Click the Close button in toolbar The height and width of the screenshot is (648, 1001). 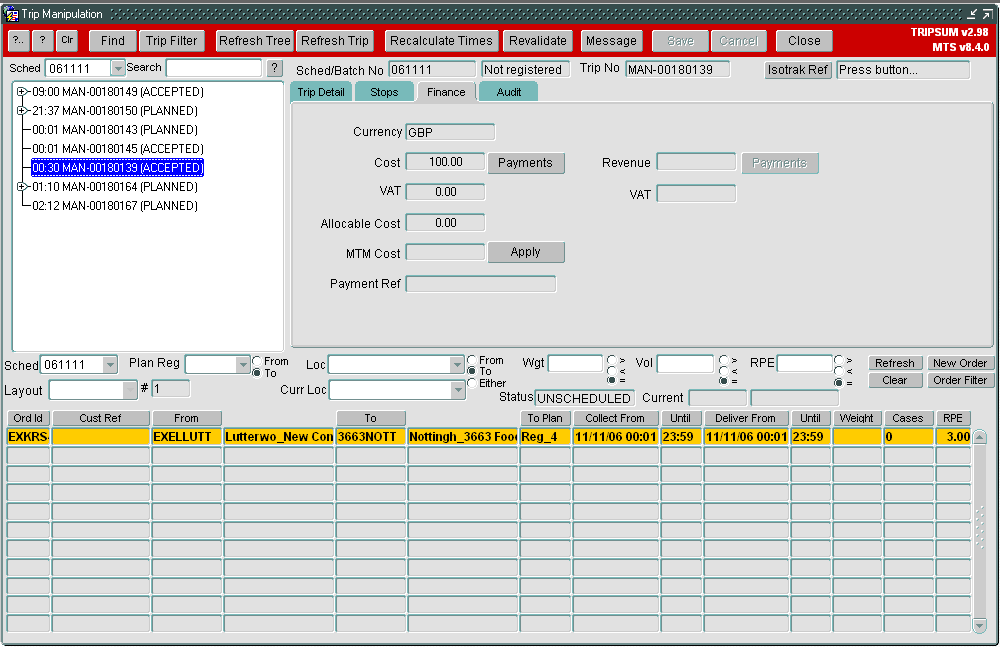(x=804, y=41)
